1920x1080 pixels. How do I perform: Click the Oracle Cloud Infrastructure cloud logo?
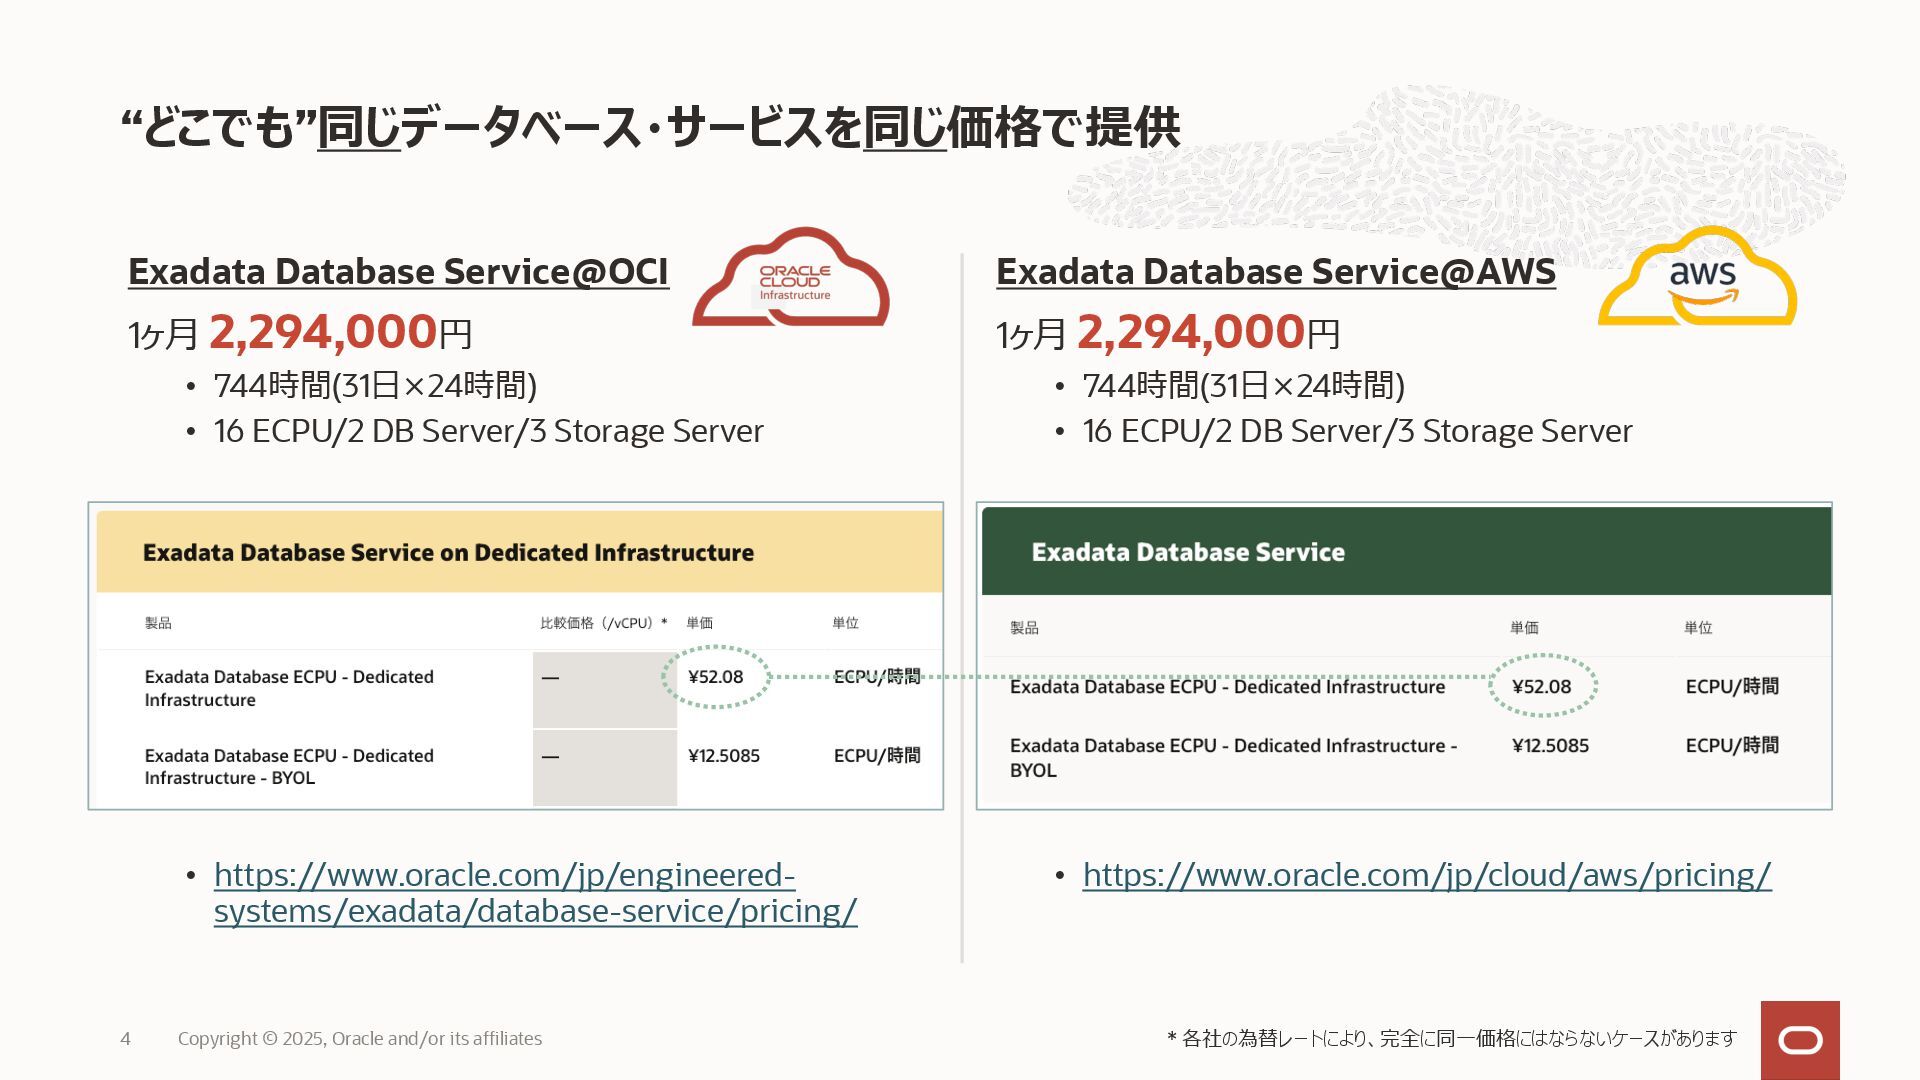point(790,279)
